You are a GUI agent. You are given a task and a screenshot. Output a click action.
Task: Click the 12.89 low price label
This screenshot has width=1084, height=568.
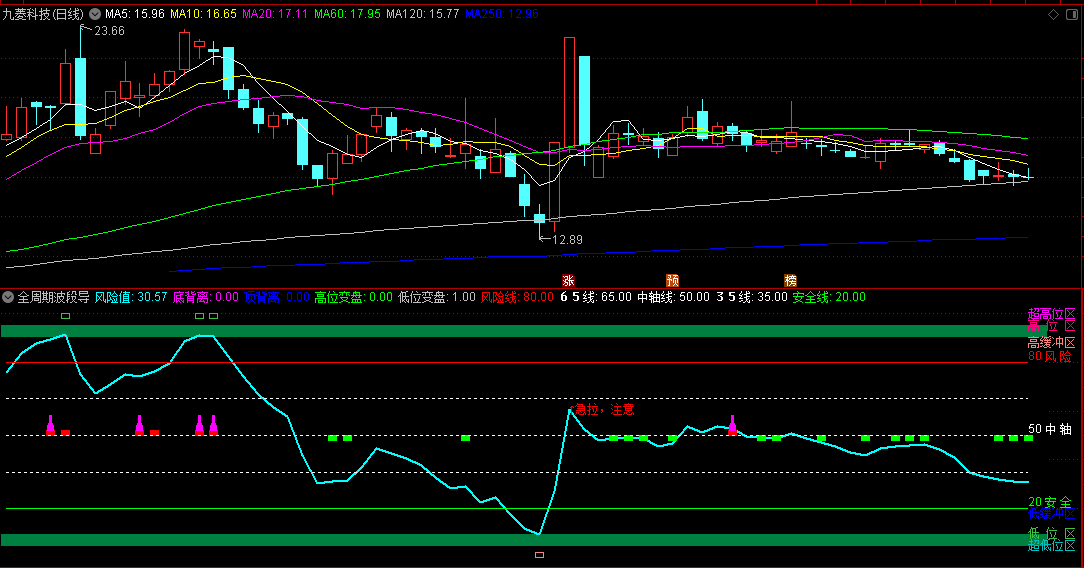pyautogui.click(x=568, y=240)
